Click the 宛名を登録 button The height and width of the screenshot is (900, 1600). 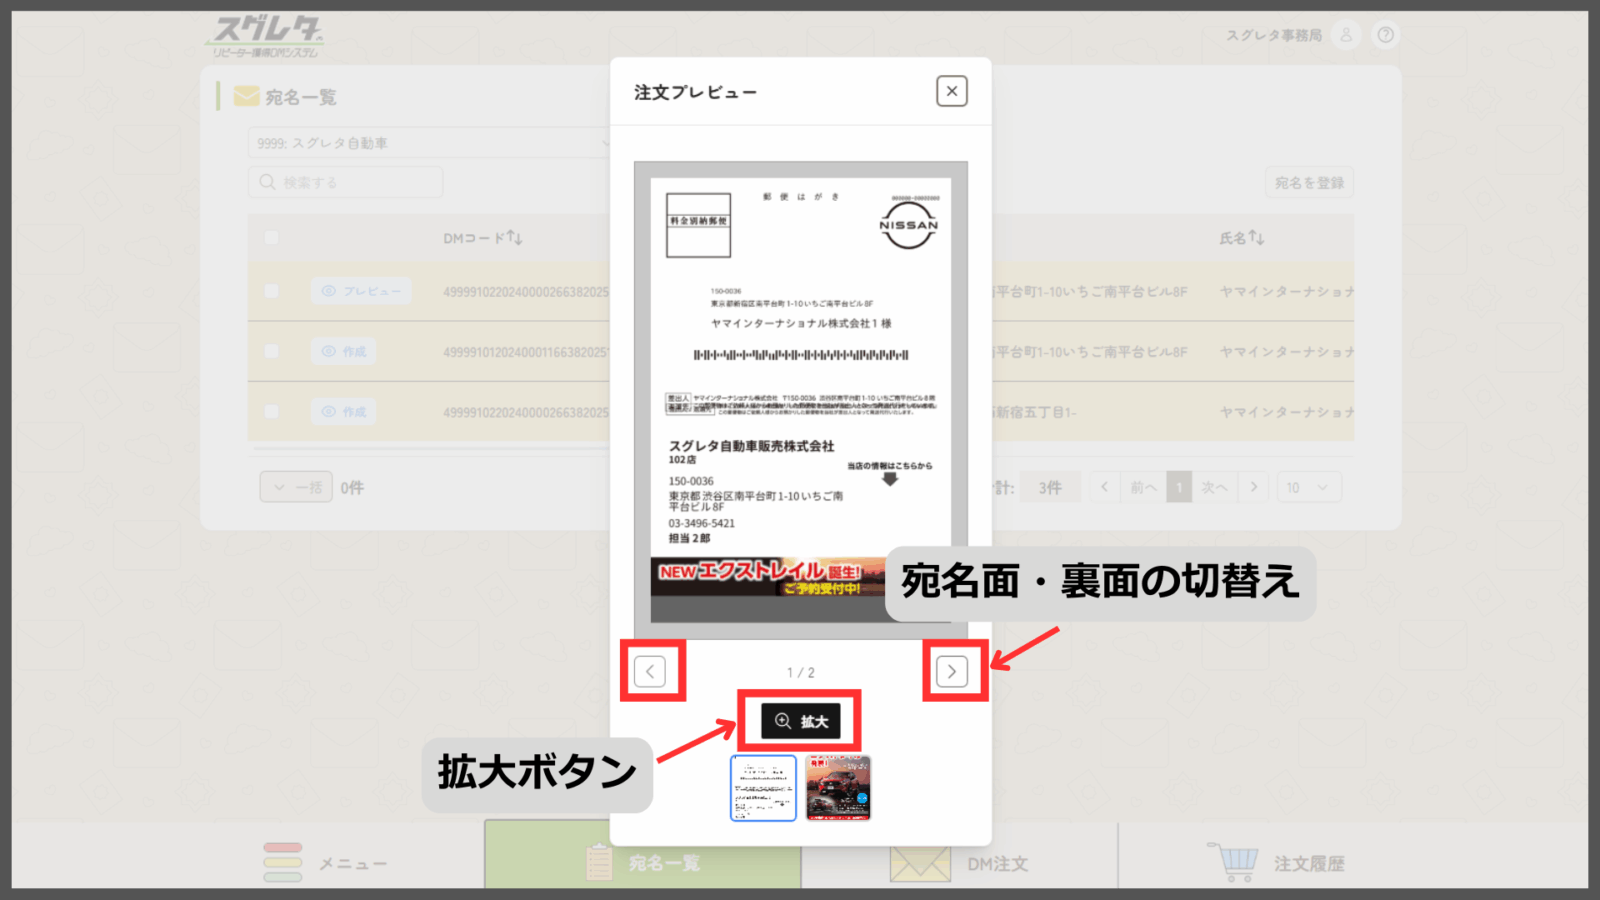tap(1309, 183)
